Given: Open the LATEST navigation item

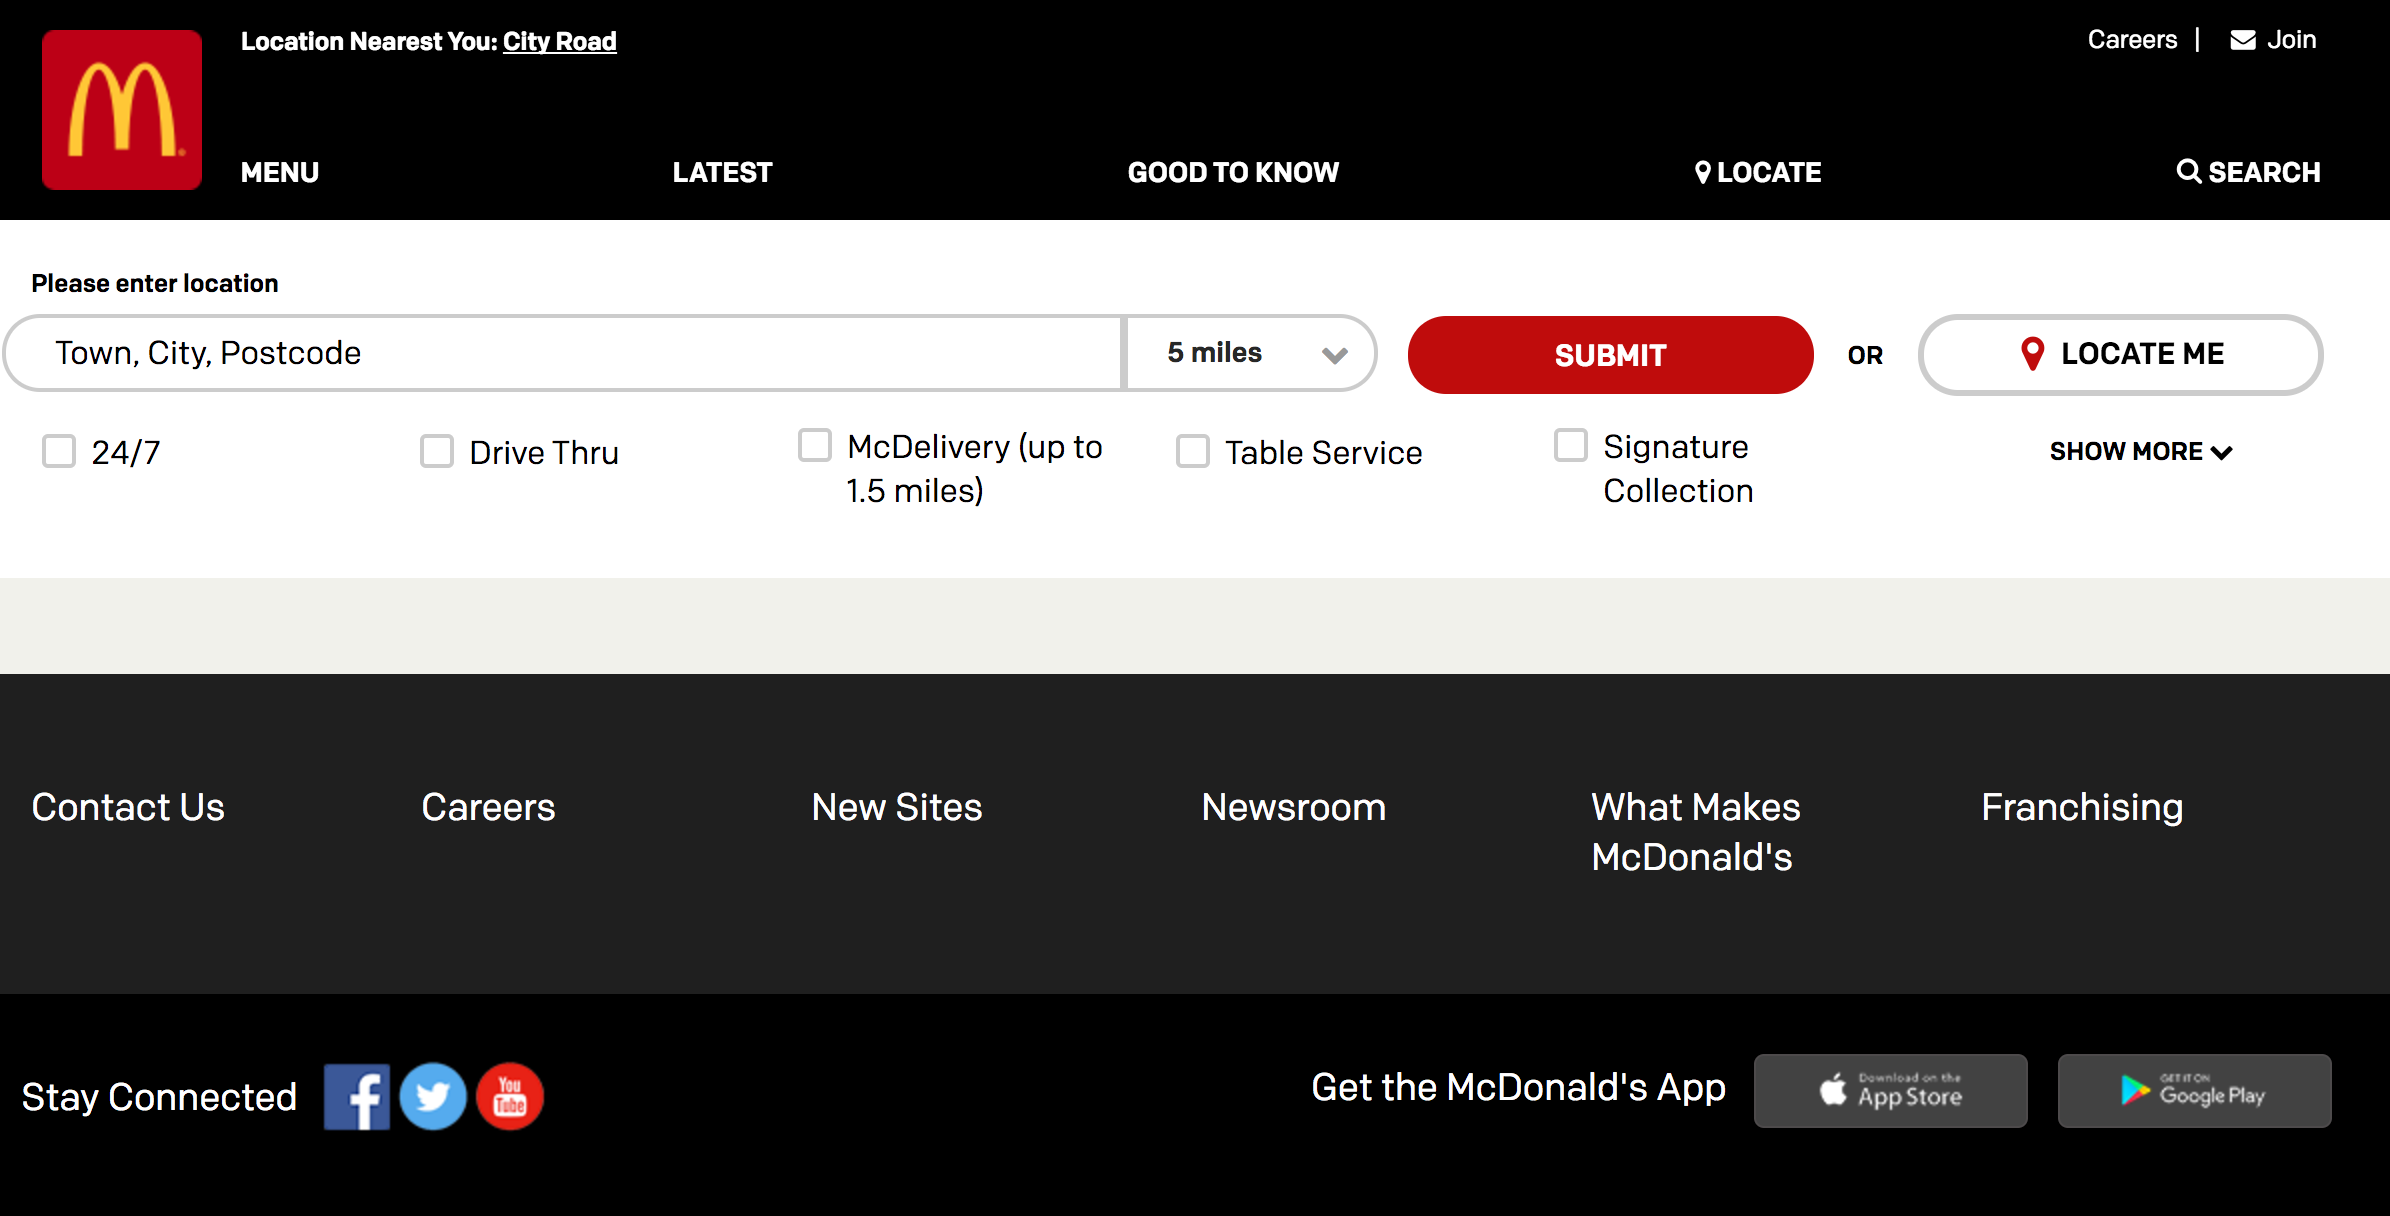Looking at the screenshot, I should [722, 173].
